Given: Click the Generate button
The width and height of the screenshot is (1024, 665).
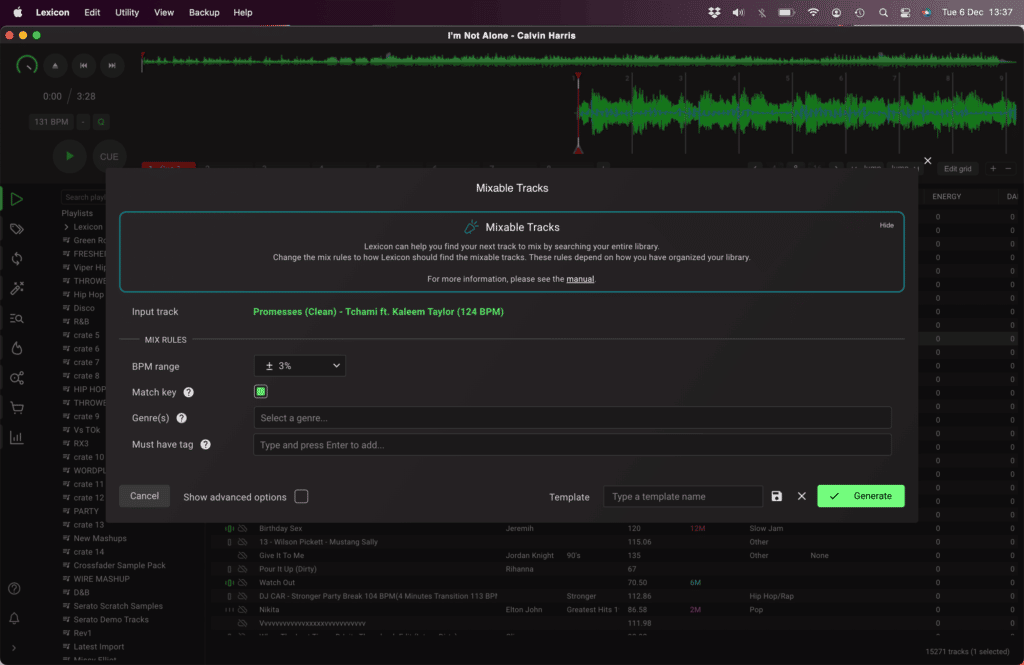Looking at the screenshot, I should [x=861, y=496].
